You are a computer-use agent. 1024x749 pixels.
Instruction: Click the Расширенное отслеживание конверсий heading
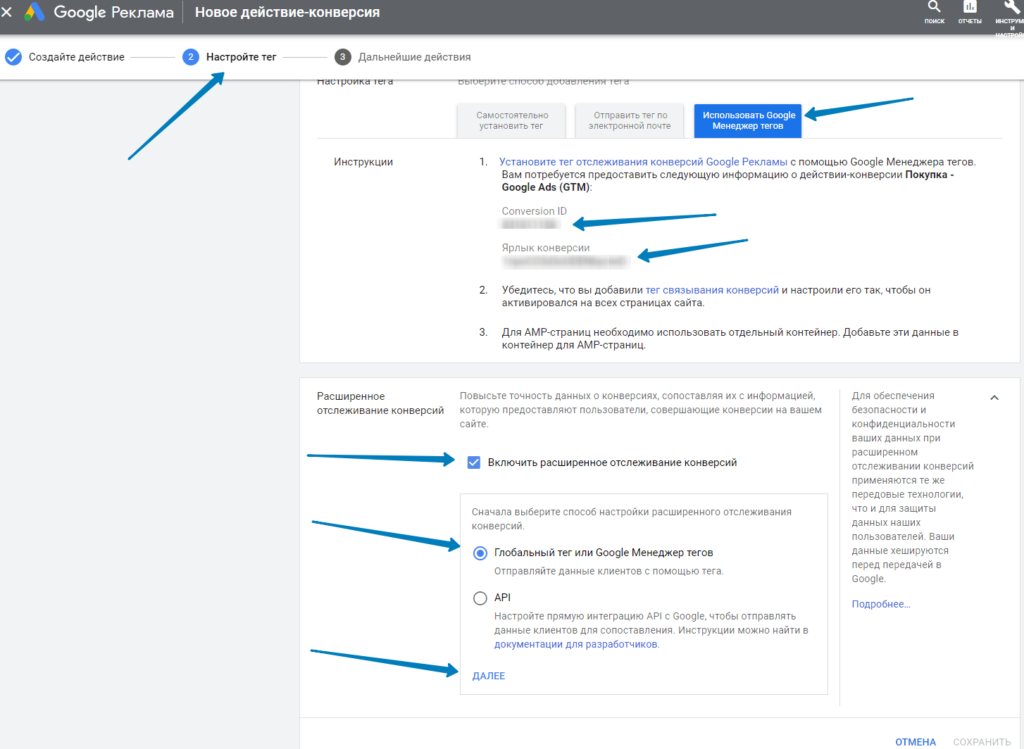point(380,404)
